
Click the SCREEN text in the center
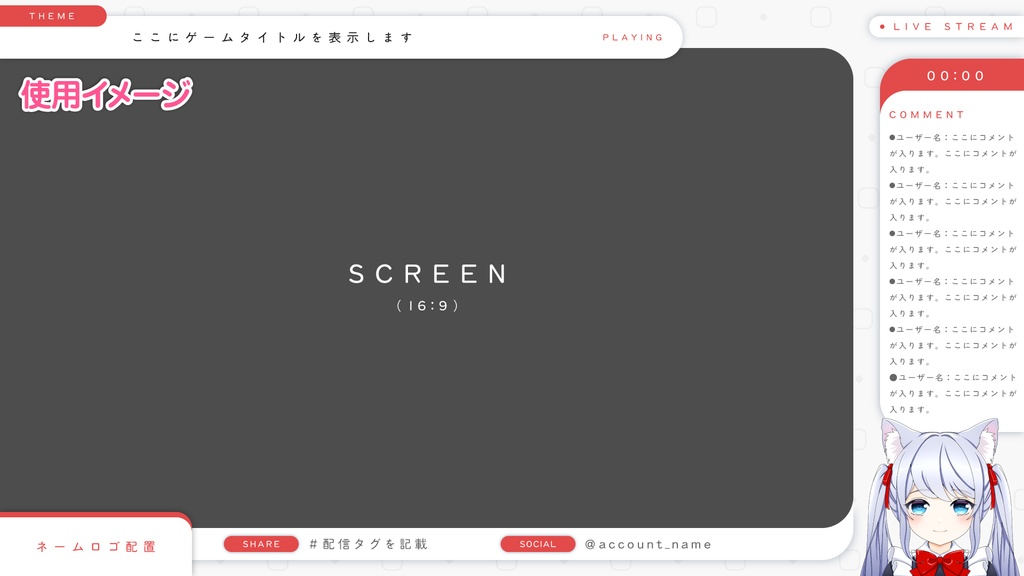click(x=428, y=274)
